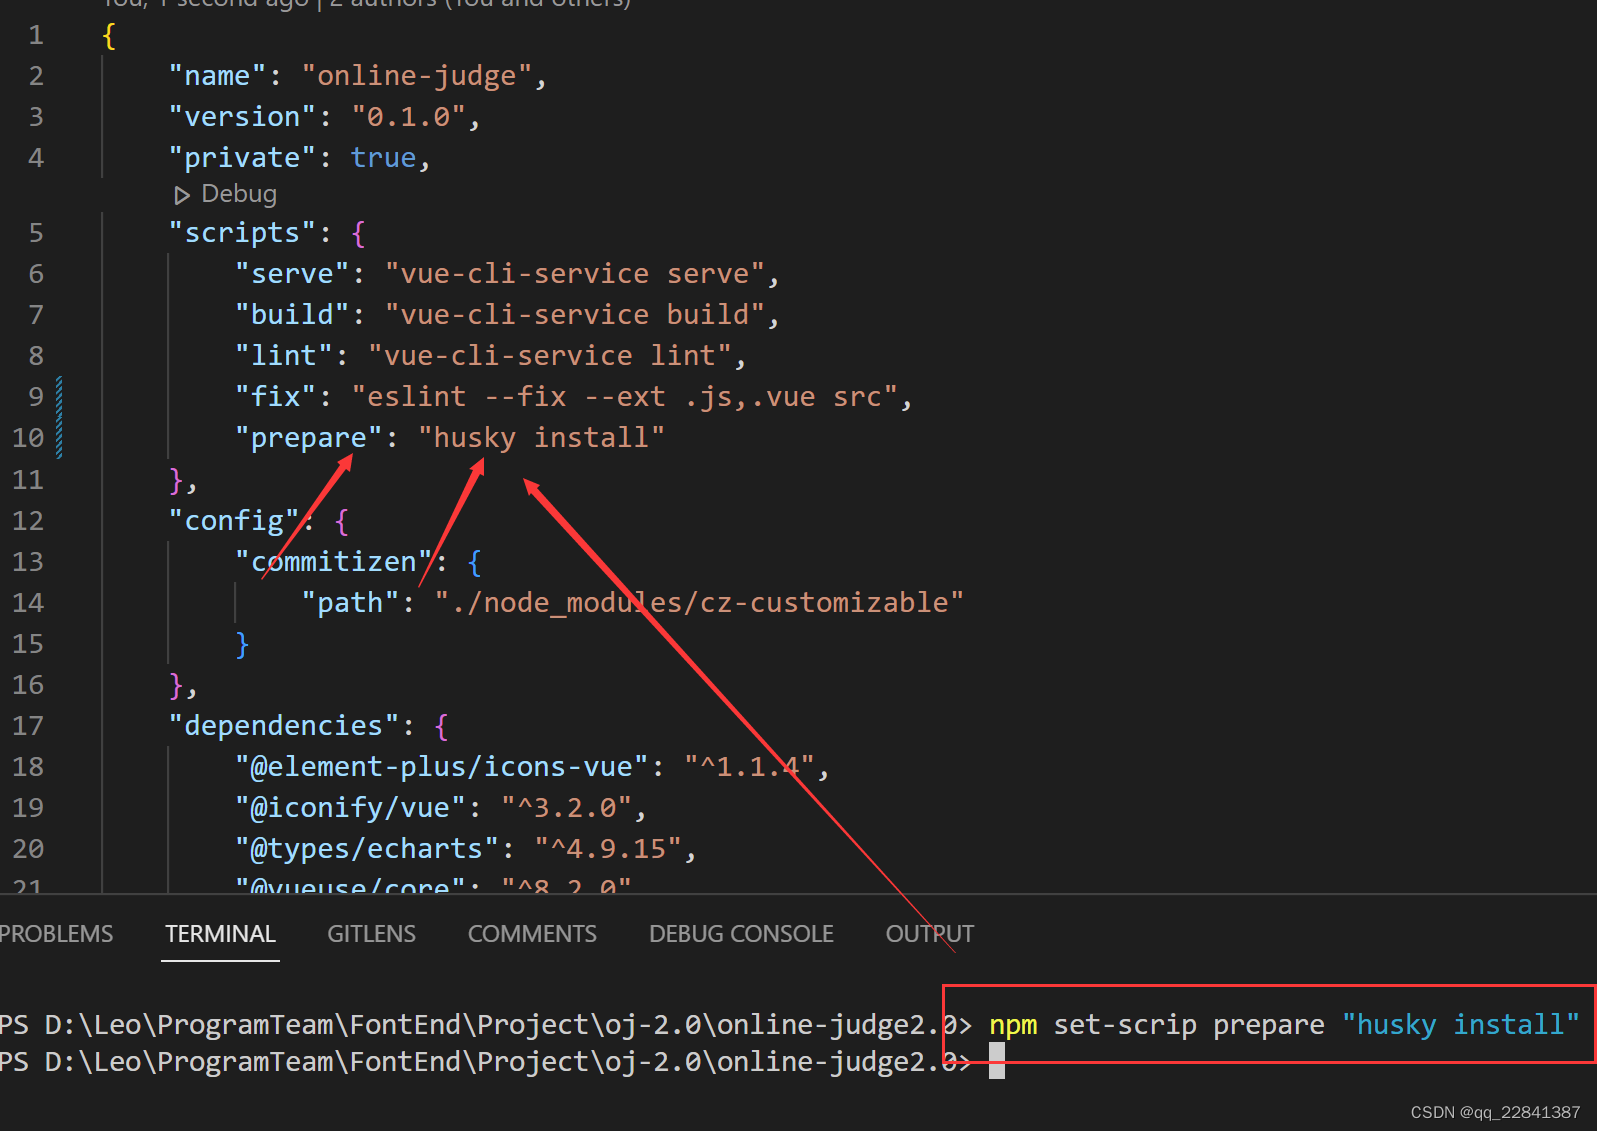This screenshot has width=1597, height=1131.
Task: Click the "lint" script key
Action: tap(284, 356)
